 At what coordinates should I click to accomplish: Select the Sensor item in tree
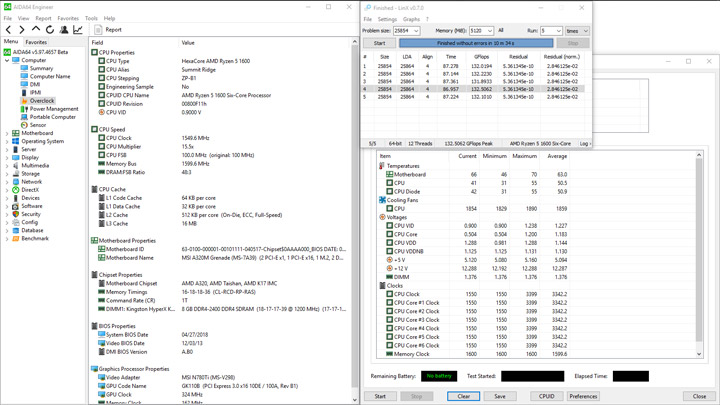[38, 125]
